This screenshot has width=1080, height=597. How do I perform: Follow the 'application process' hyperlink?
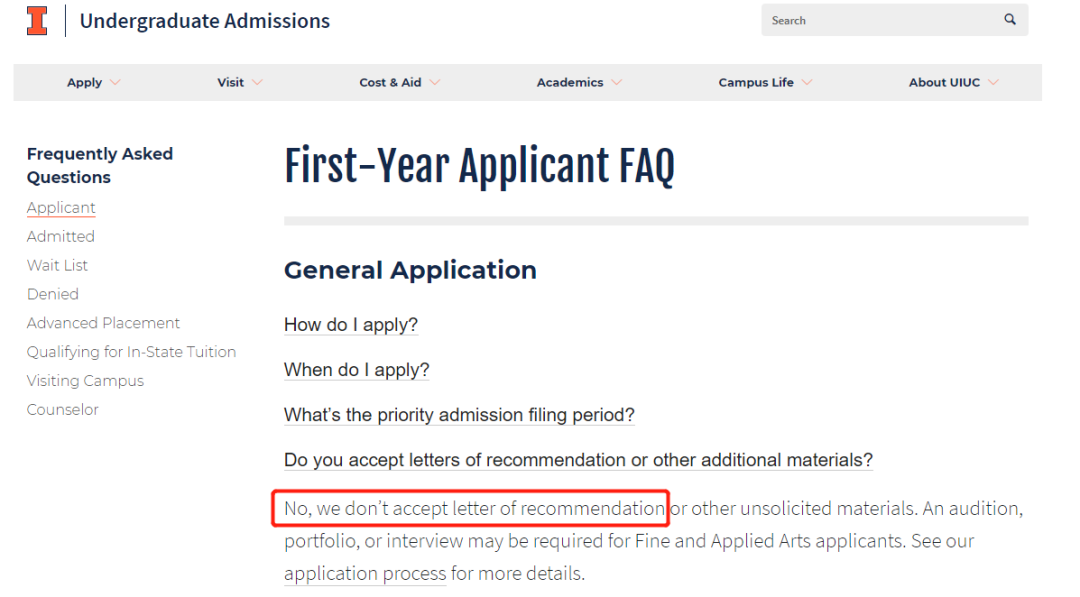click(365, 573)
